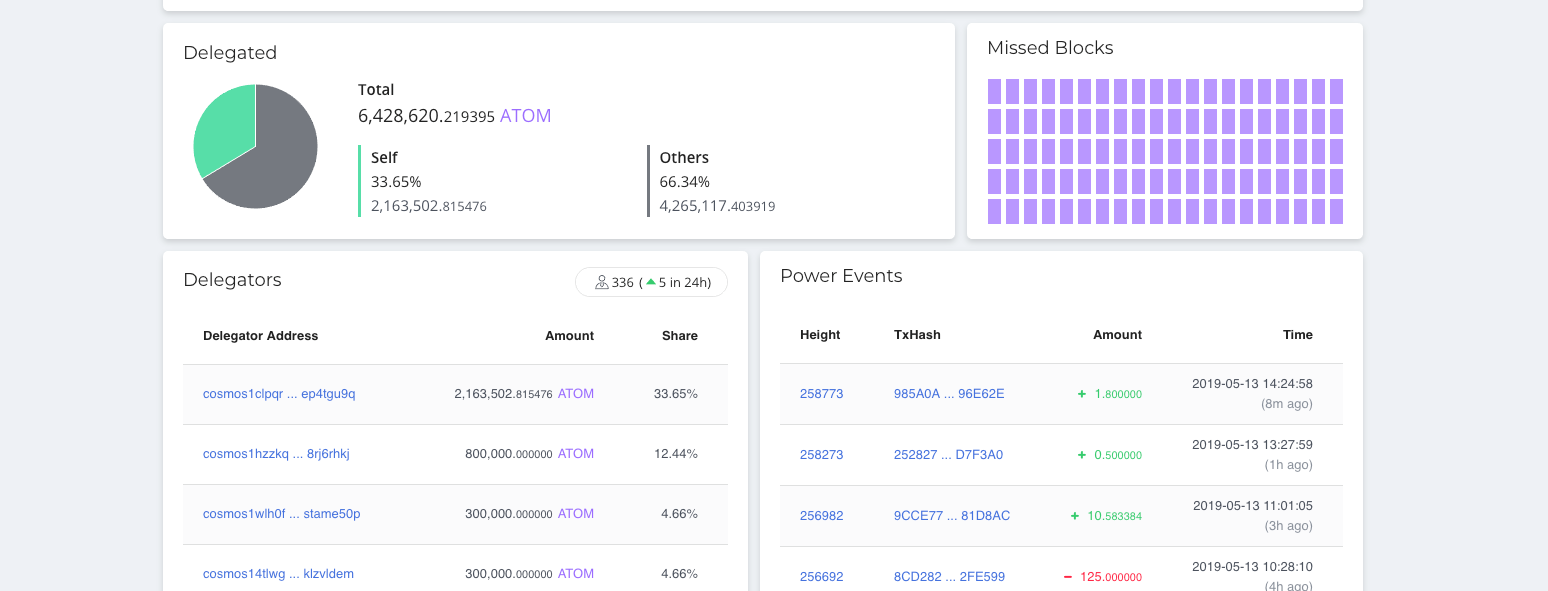The height and width of the screenshot is (591, 1548).
Task: Click the first square in the Missed Blocks grid
Action: 996,90
